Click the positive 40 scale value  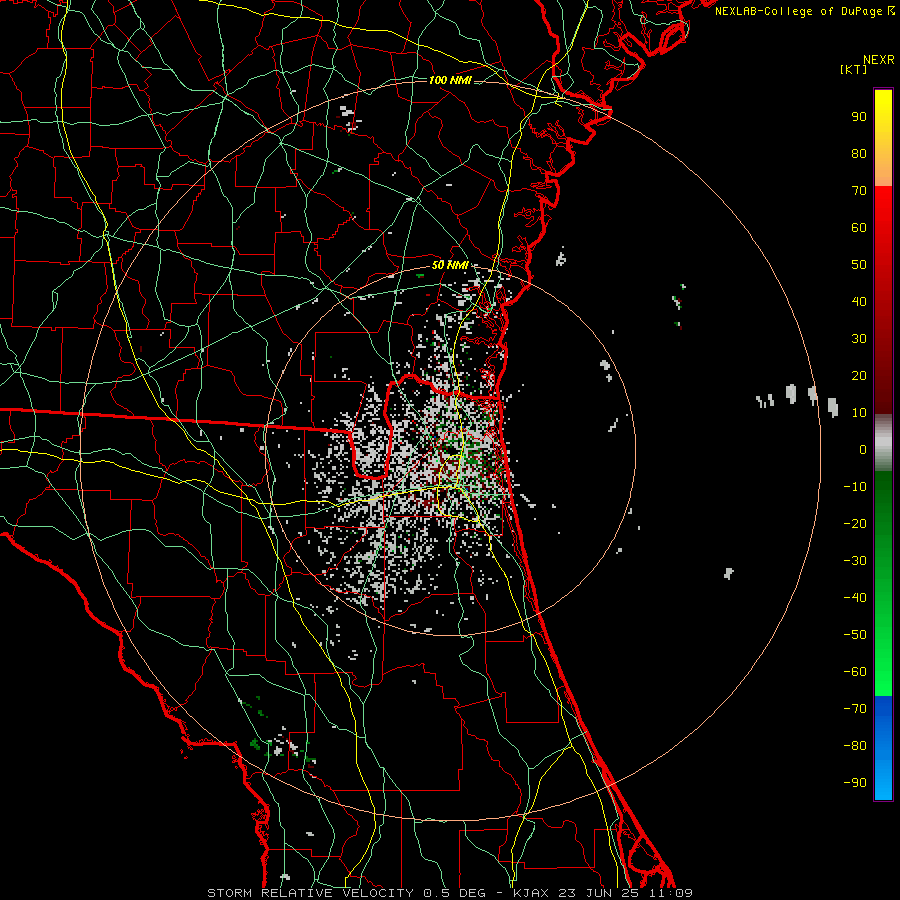point(859,302)
